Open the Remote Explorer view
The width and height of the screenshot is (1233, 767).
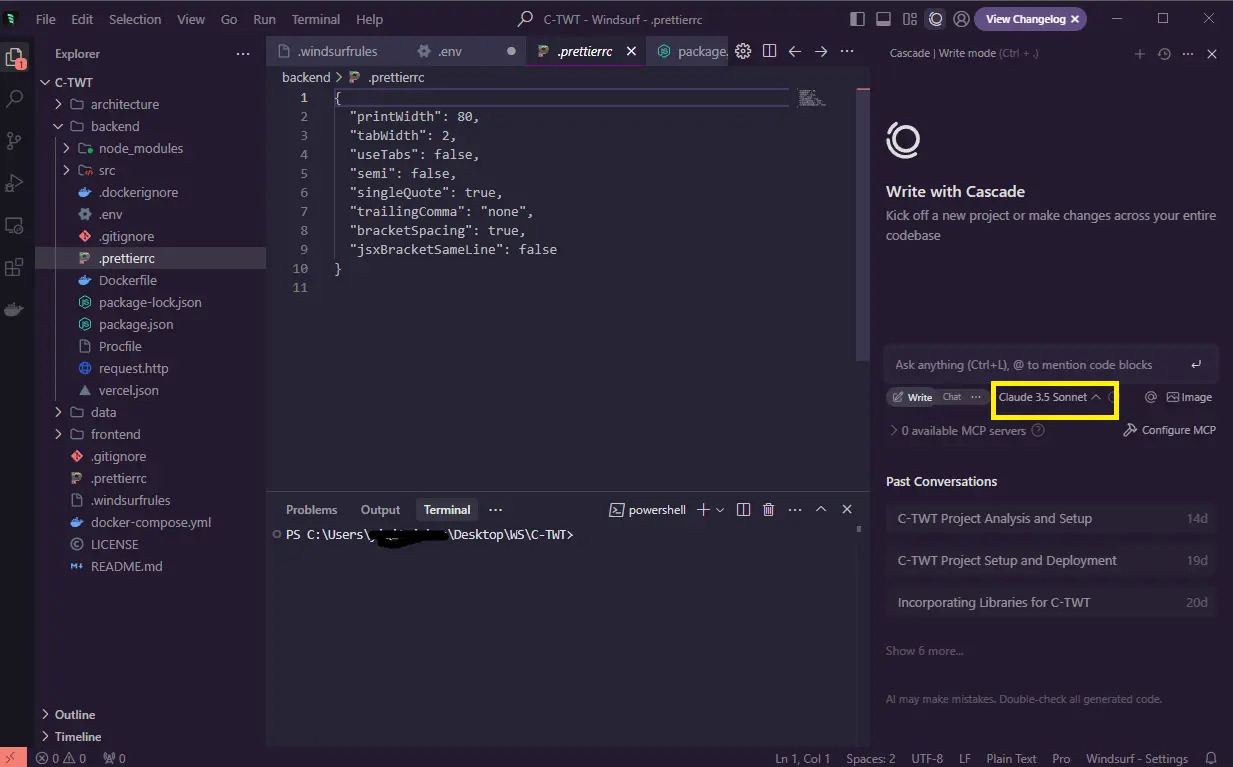pyautogui.click(x=15, y=226)
